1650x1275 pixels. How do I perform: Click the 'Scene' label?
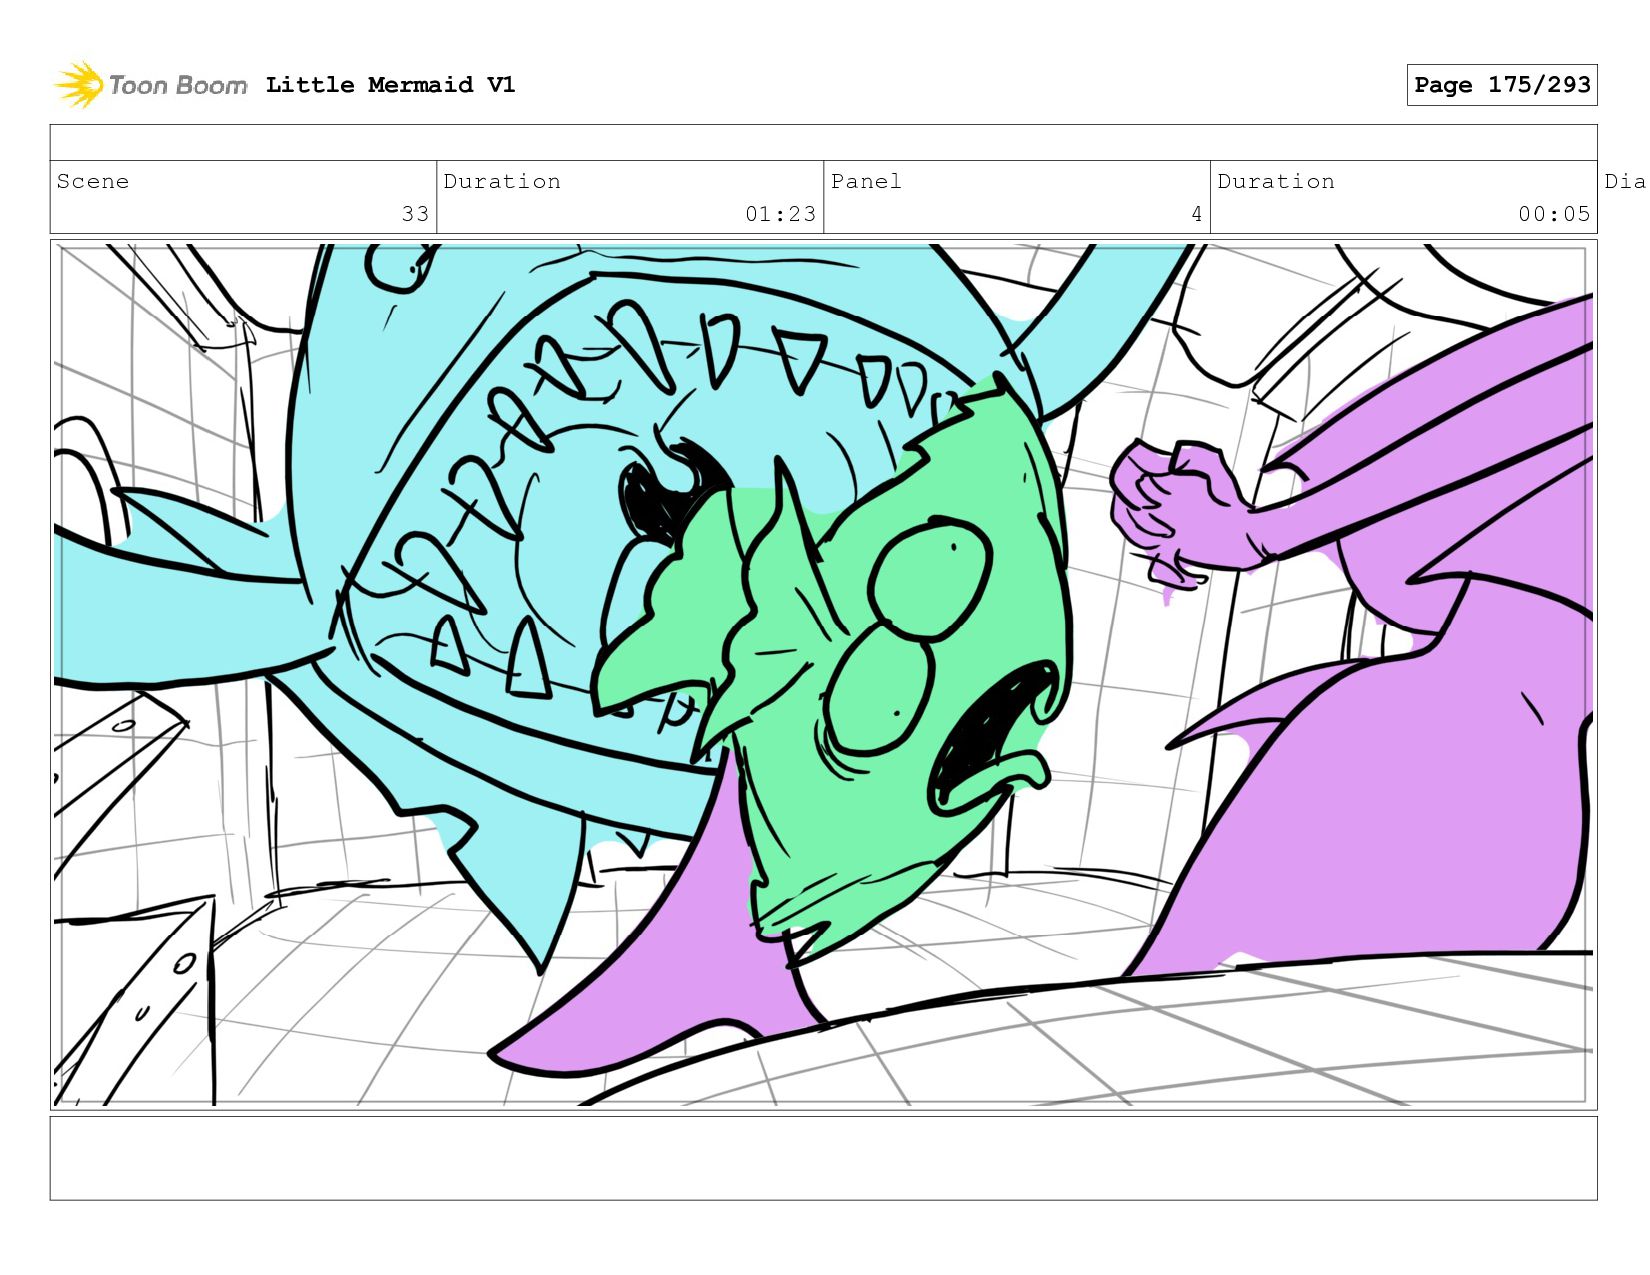point(93,181)
